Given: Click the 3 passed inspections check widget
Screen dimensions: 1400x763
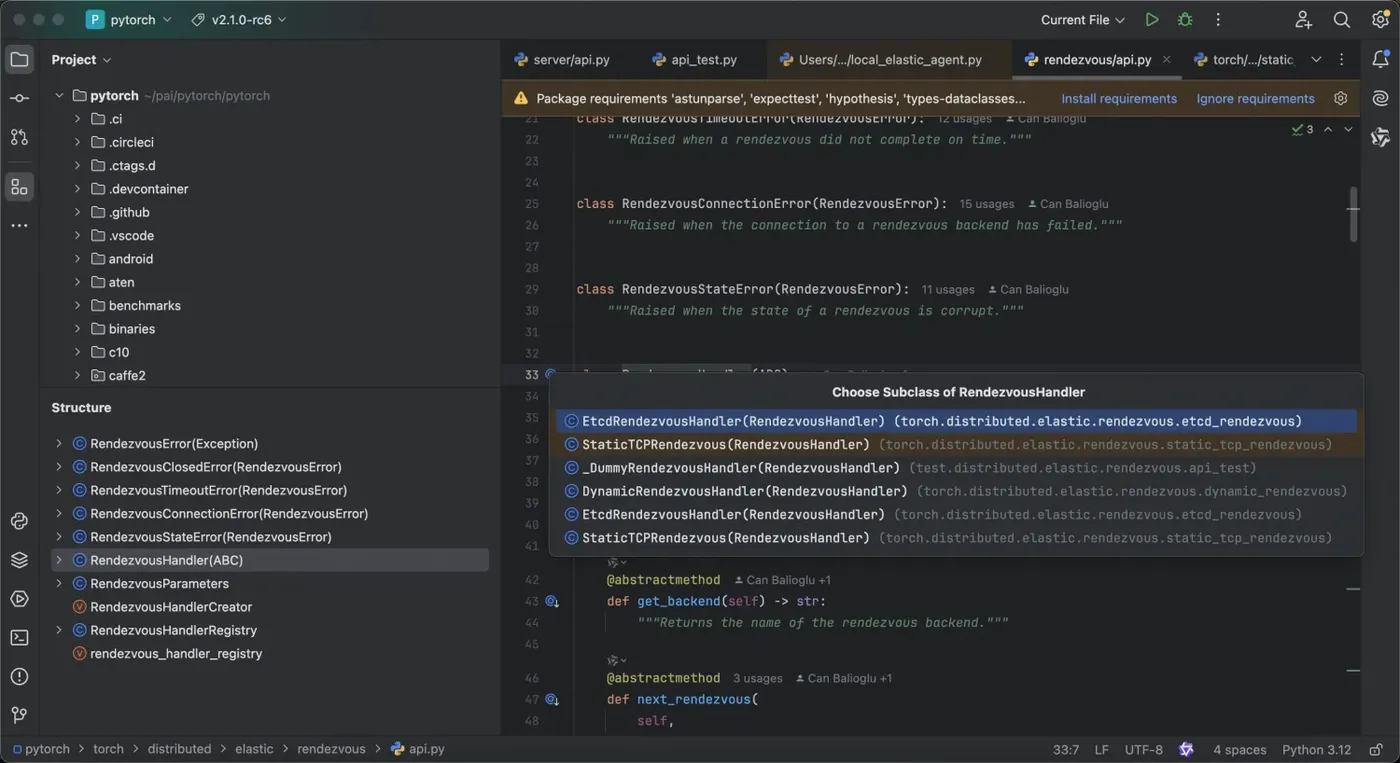Looking at the screenshot, I should click(x=1303, y=129).
